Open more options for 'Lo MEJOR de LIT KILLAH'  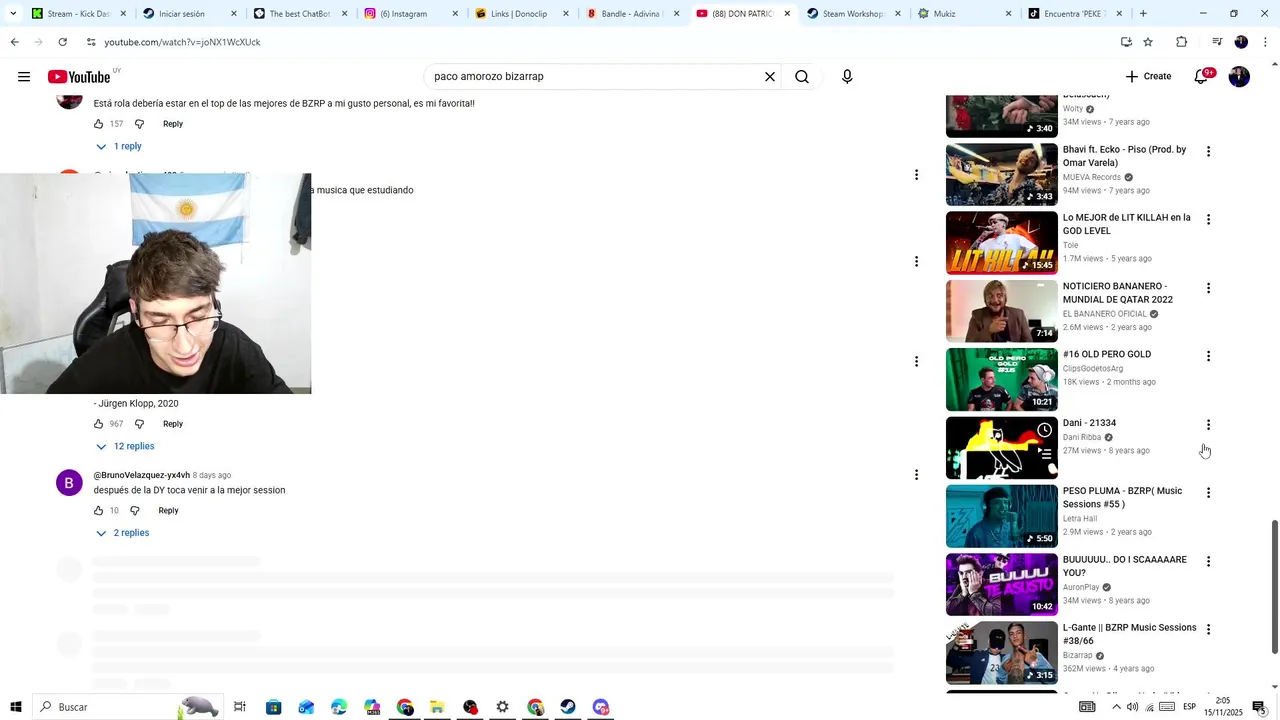(x=1208, y=220)
